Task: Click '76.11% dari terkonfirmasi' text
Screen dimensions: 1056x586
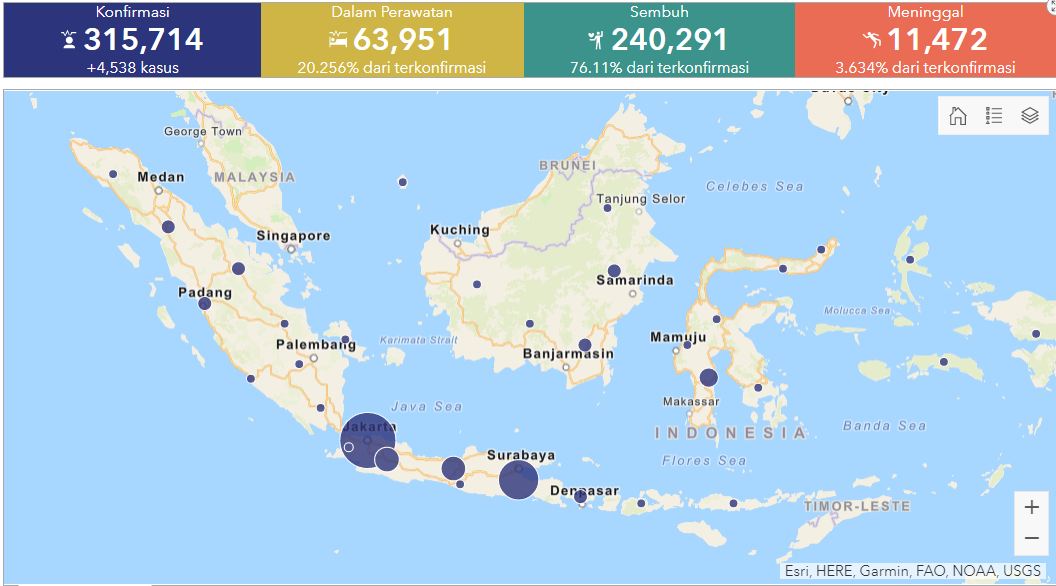Action: 659,67
